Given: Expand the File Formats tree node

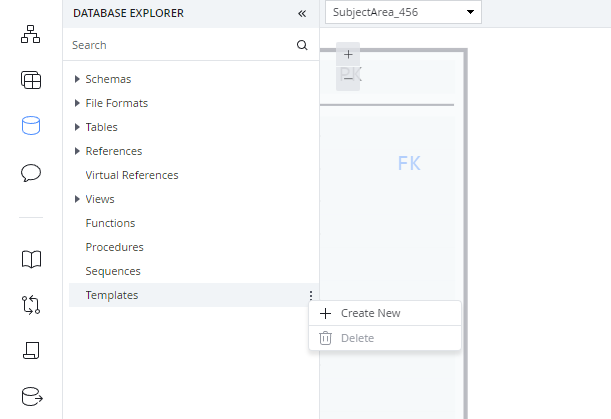Looking at the screenshot, I should 77,103.
